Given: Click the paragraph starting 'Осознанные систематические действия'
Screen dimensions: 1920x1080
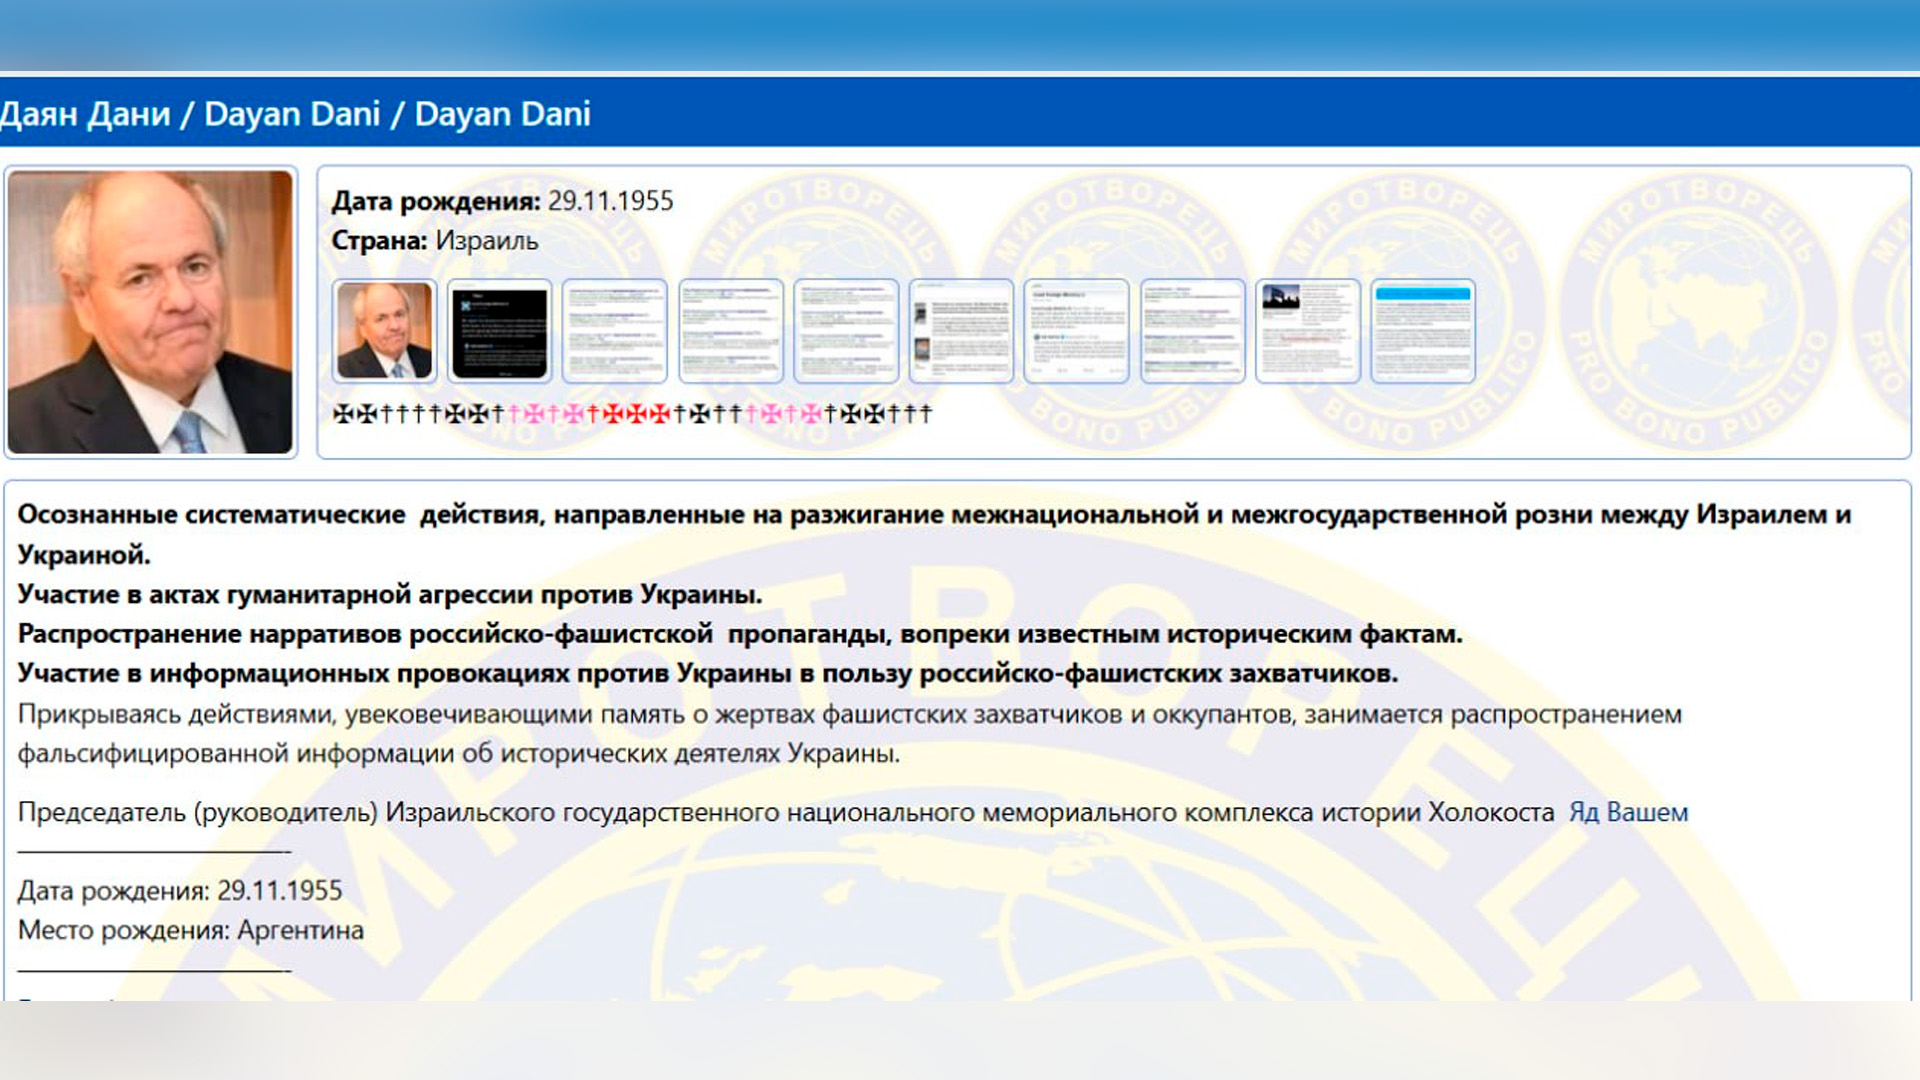Looking at the screenshot, I should click(x=935, y=534).
